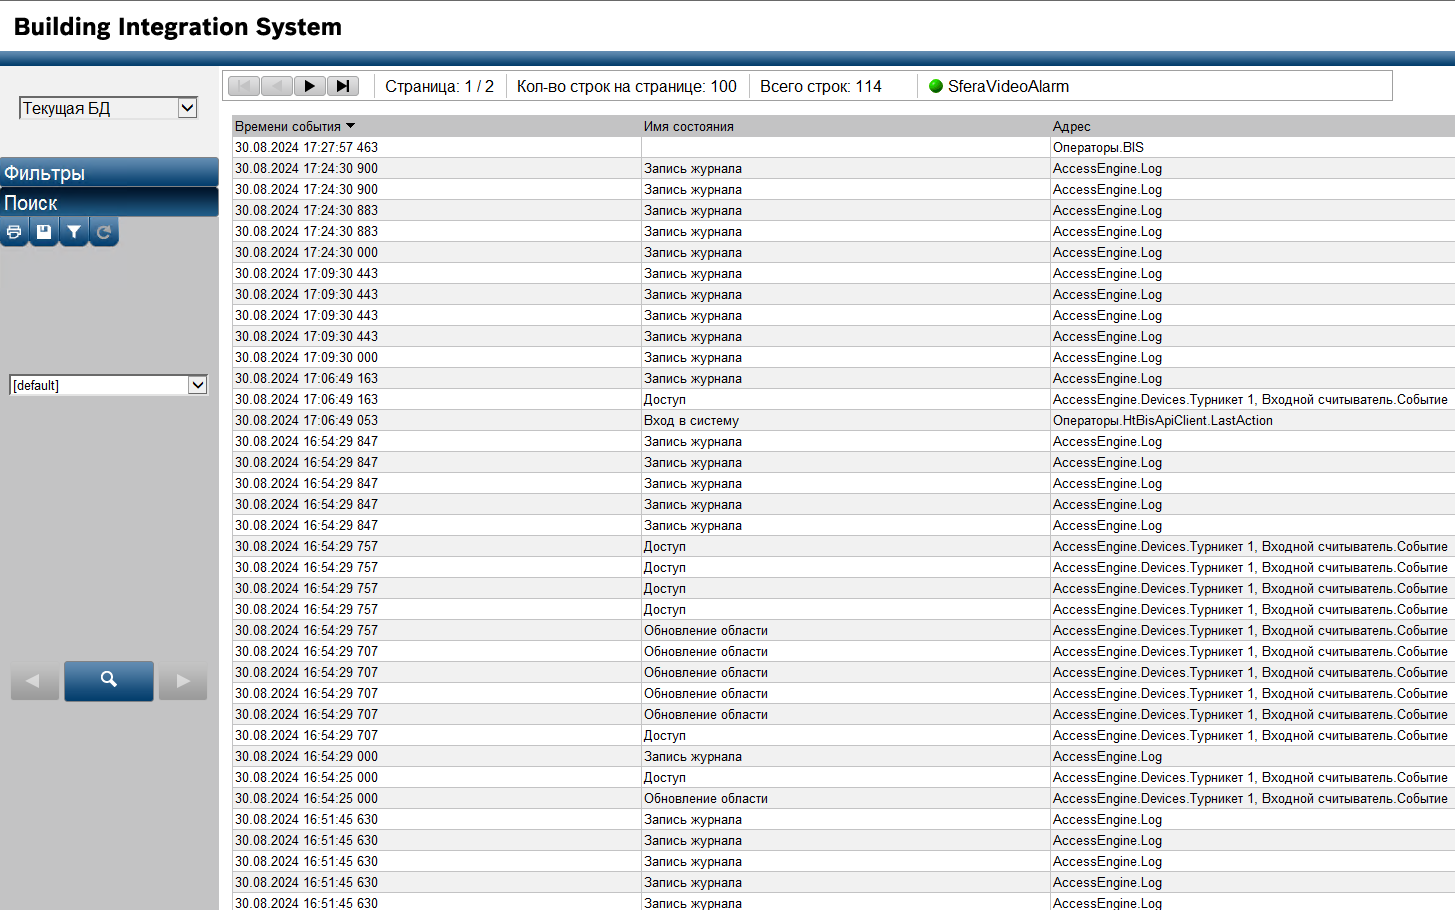
Task: Switch to the Поиск panel tab
Action: [109, 203]
